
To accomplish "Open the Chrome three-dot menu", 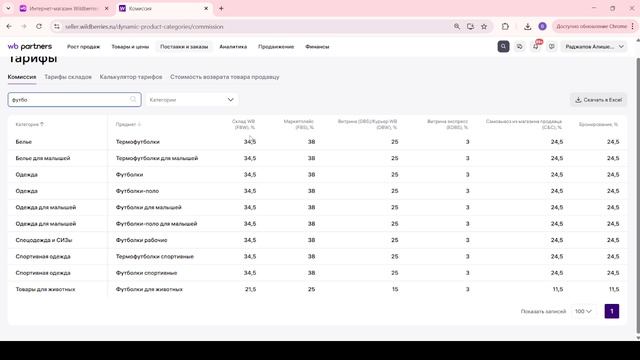I will [633, 26].
